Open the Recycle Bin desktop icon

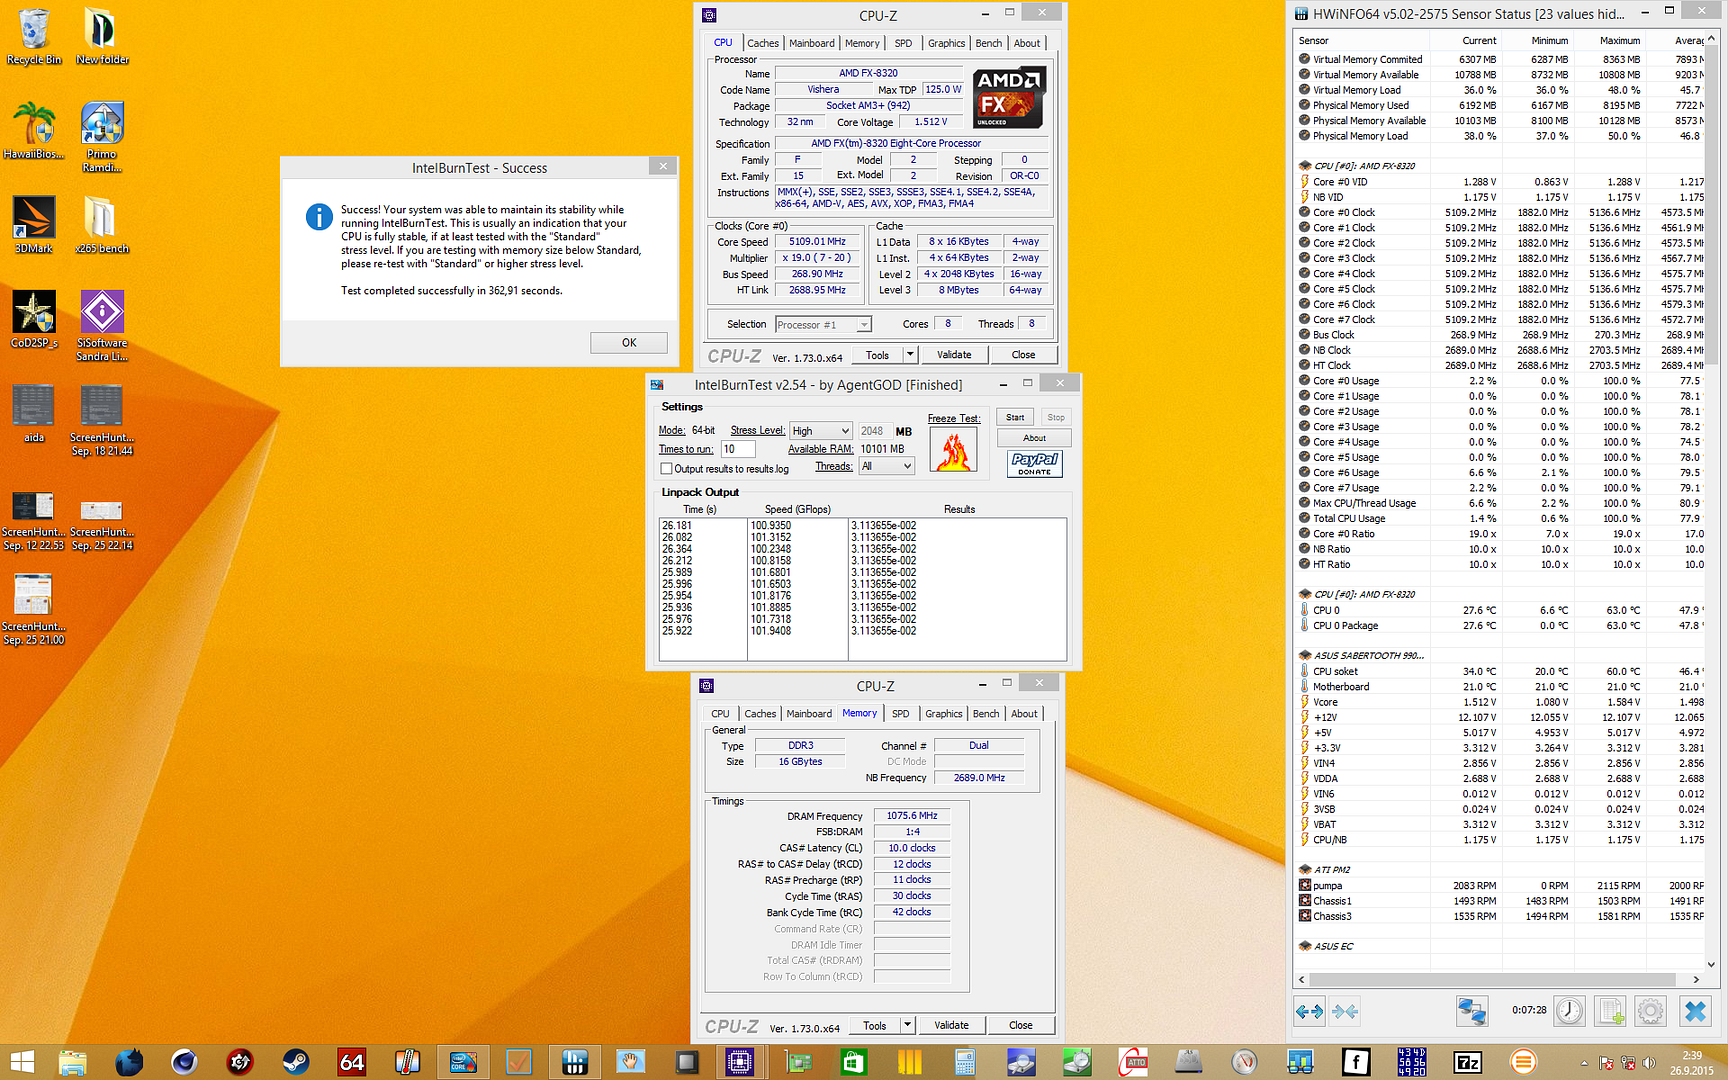pos(34,37)
